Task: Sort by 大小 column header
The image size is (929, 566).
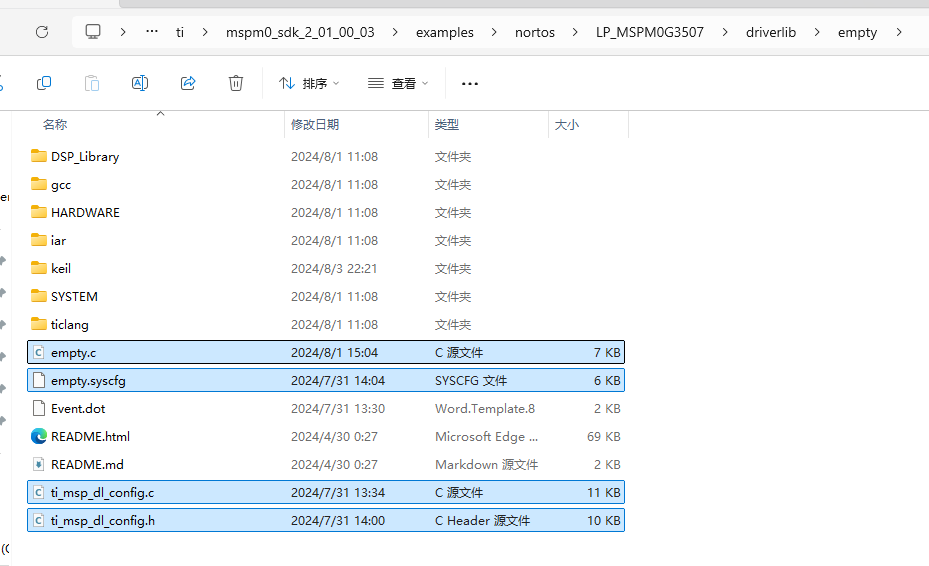Action: pyautogui.click(x=566, y=124)
